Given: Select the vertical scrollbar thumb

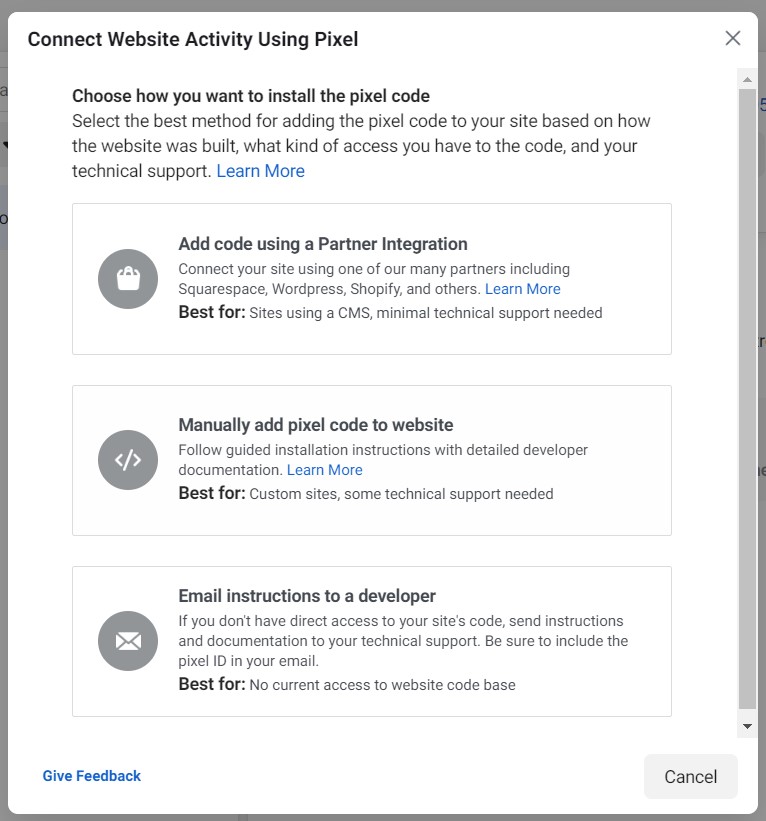Looking at the screenshot, I should coord(747,399).
